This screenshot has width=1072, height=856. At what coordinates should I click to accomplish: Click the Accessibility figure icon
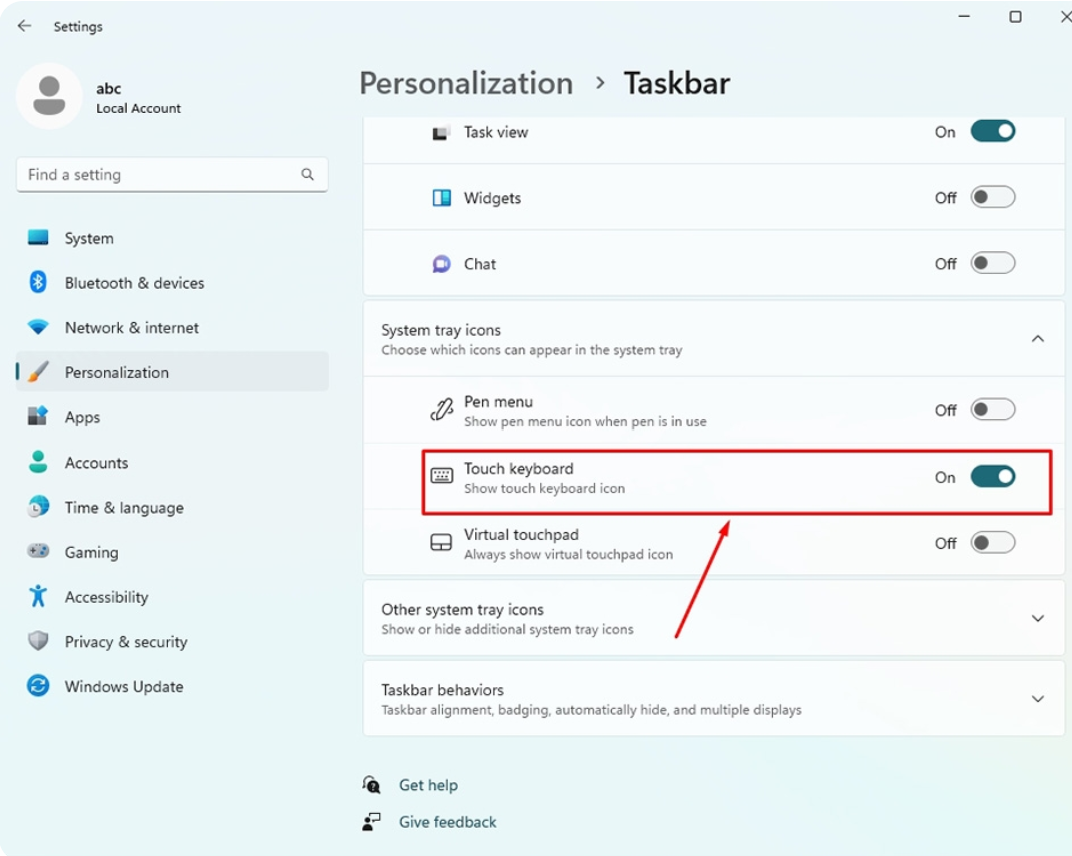click(x=38, y=597)
